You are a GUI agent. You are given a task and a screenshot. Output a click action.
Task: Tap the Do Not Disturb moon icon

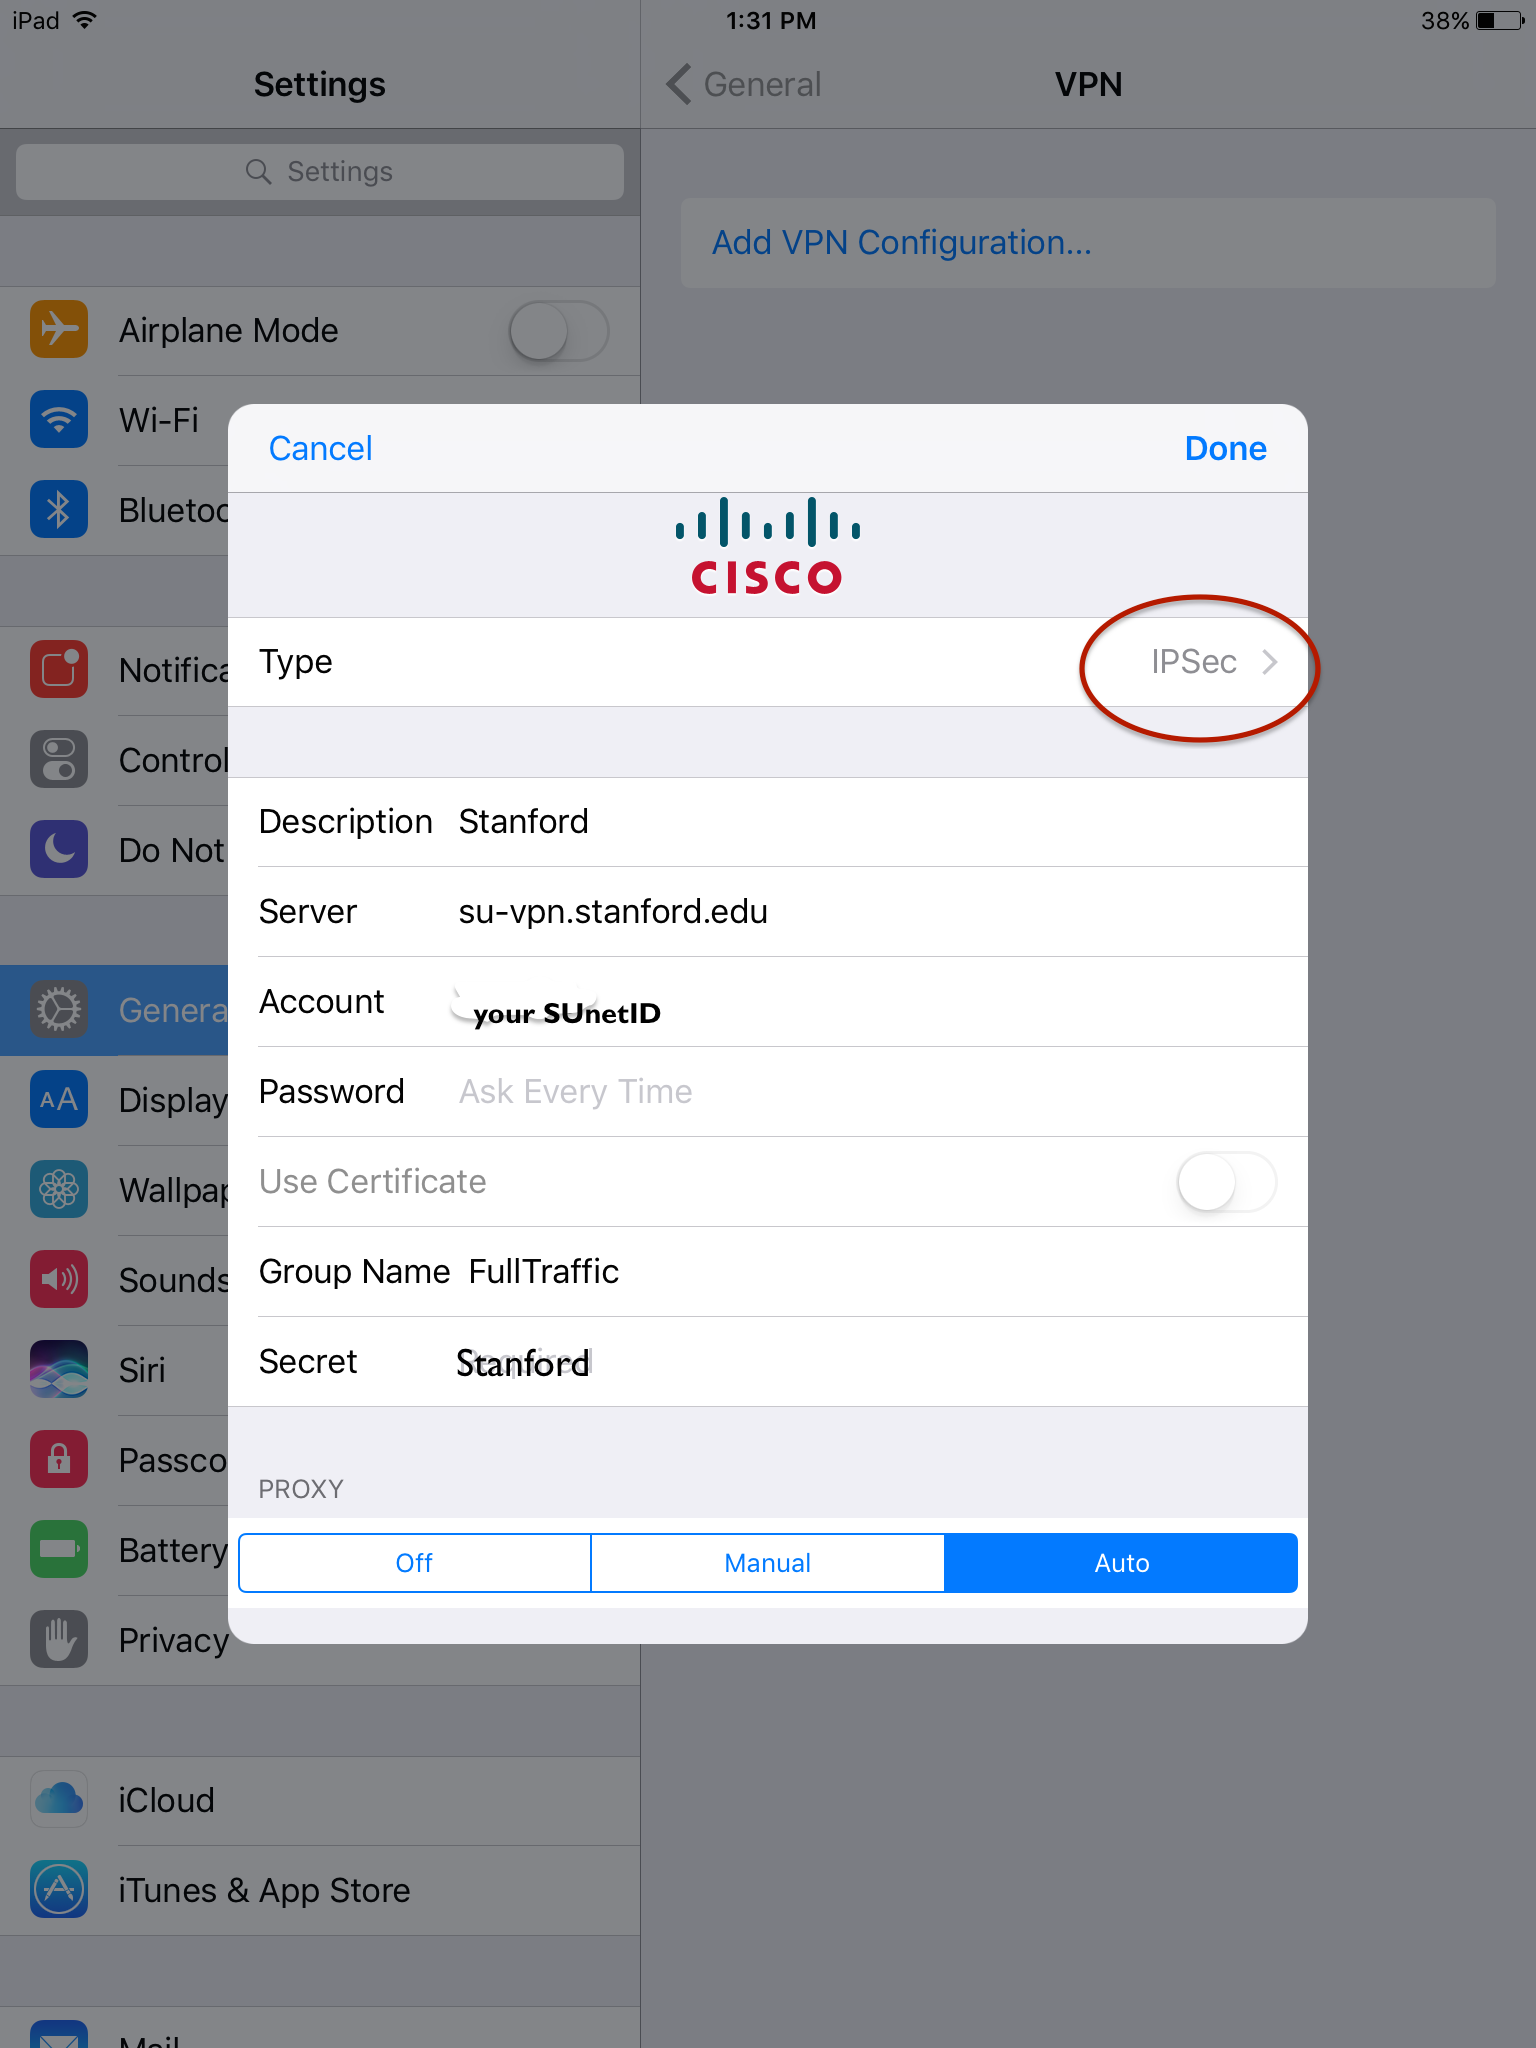[x=59, y=850]
